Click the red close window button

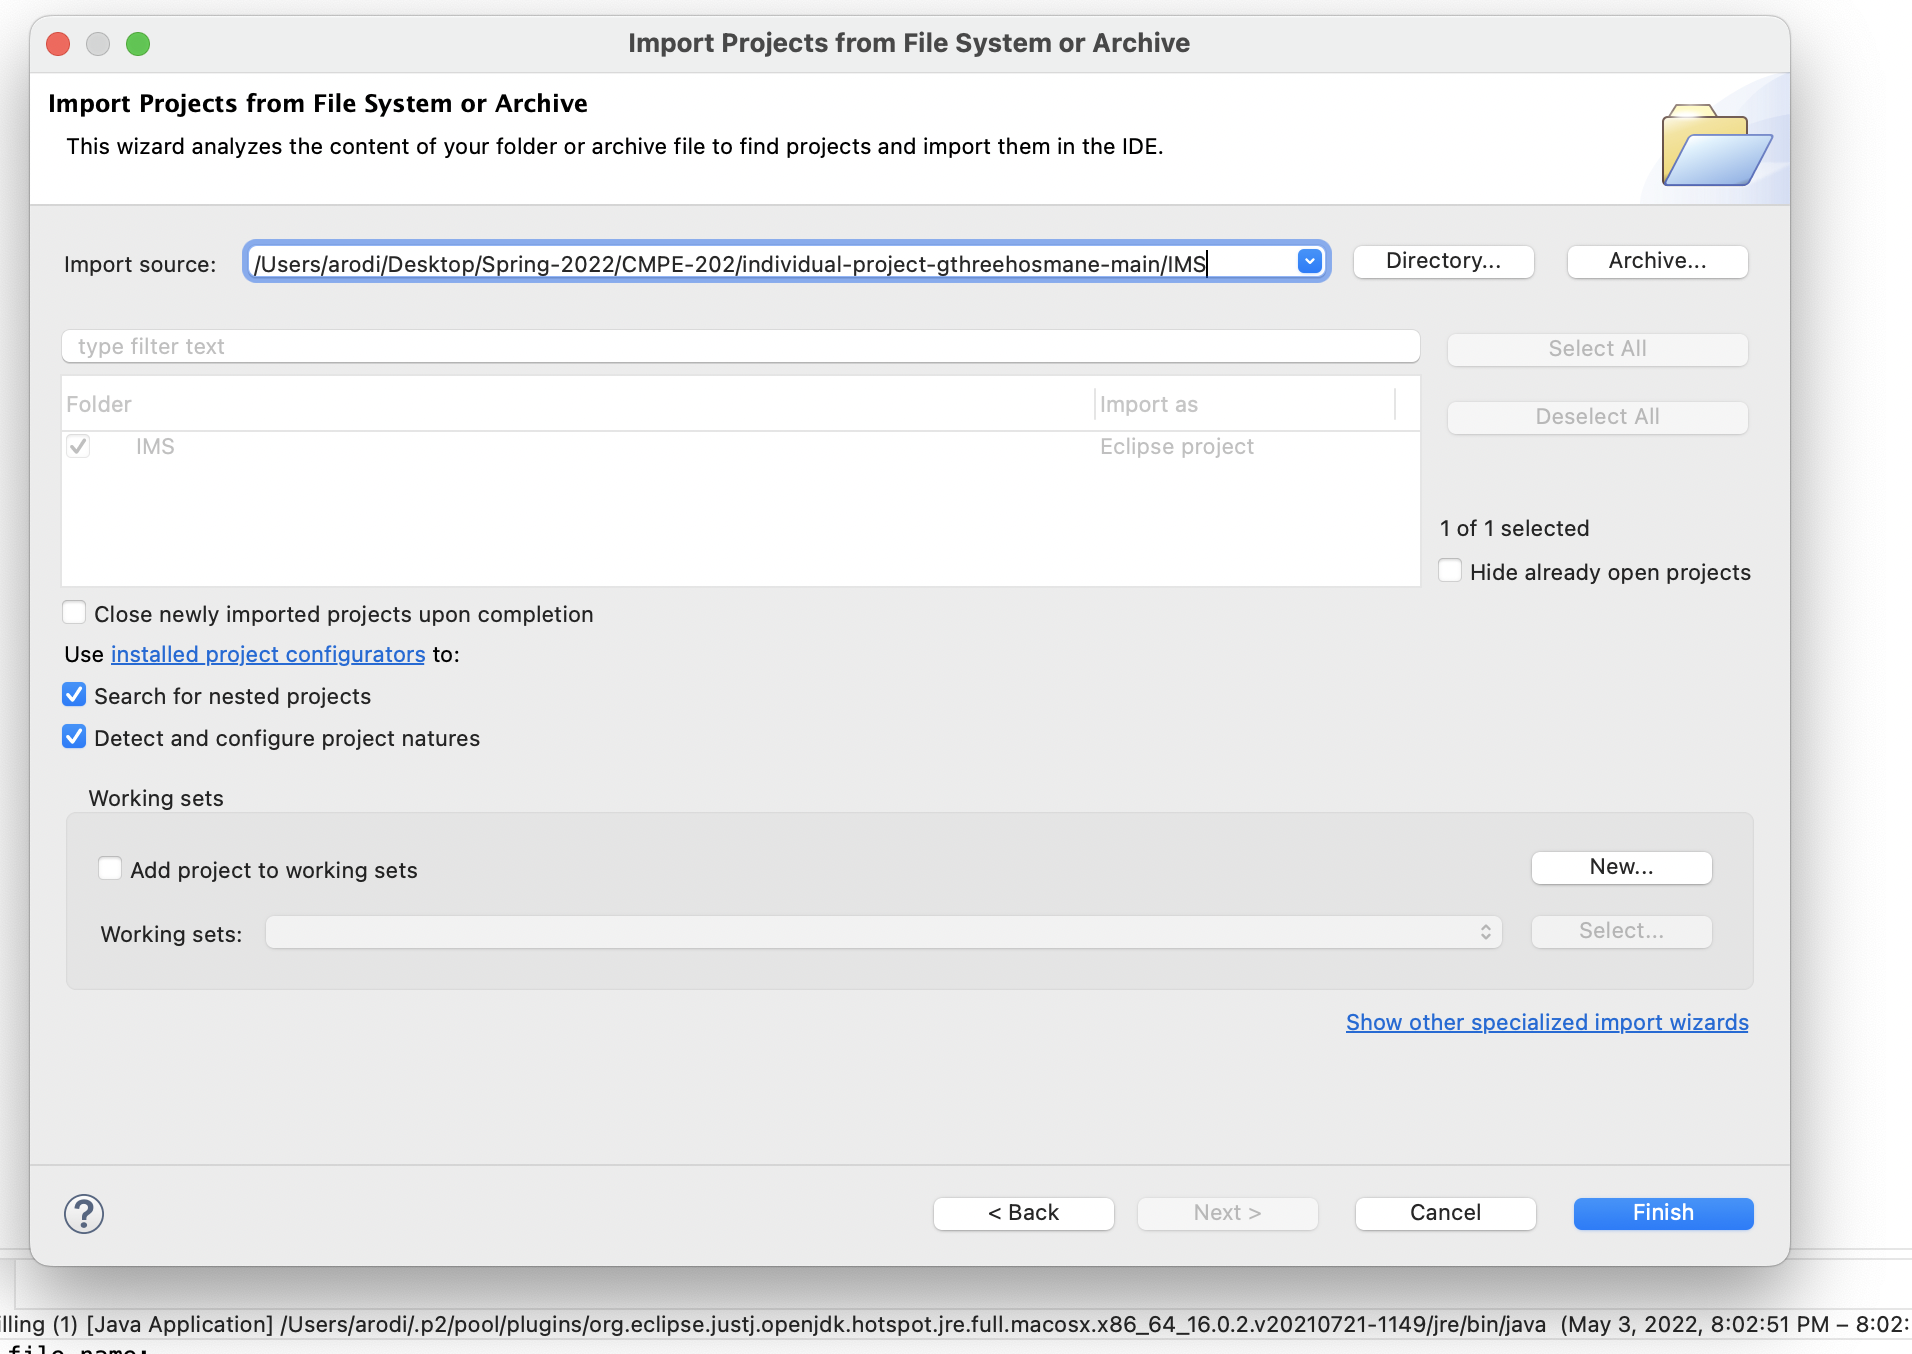tap(58, 43)
